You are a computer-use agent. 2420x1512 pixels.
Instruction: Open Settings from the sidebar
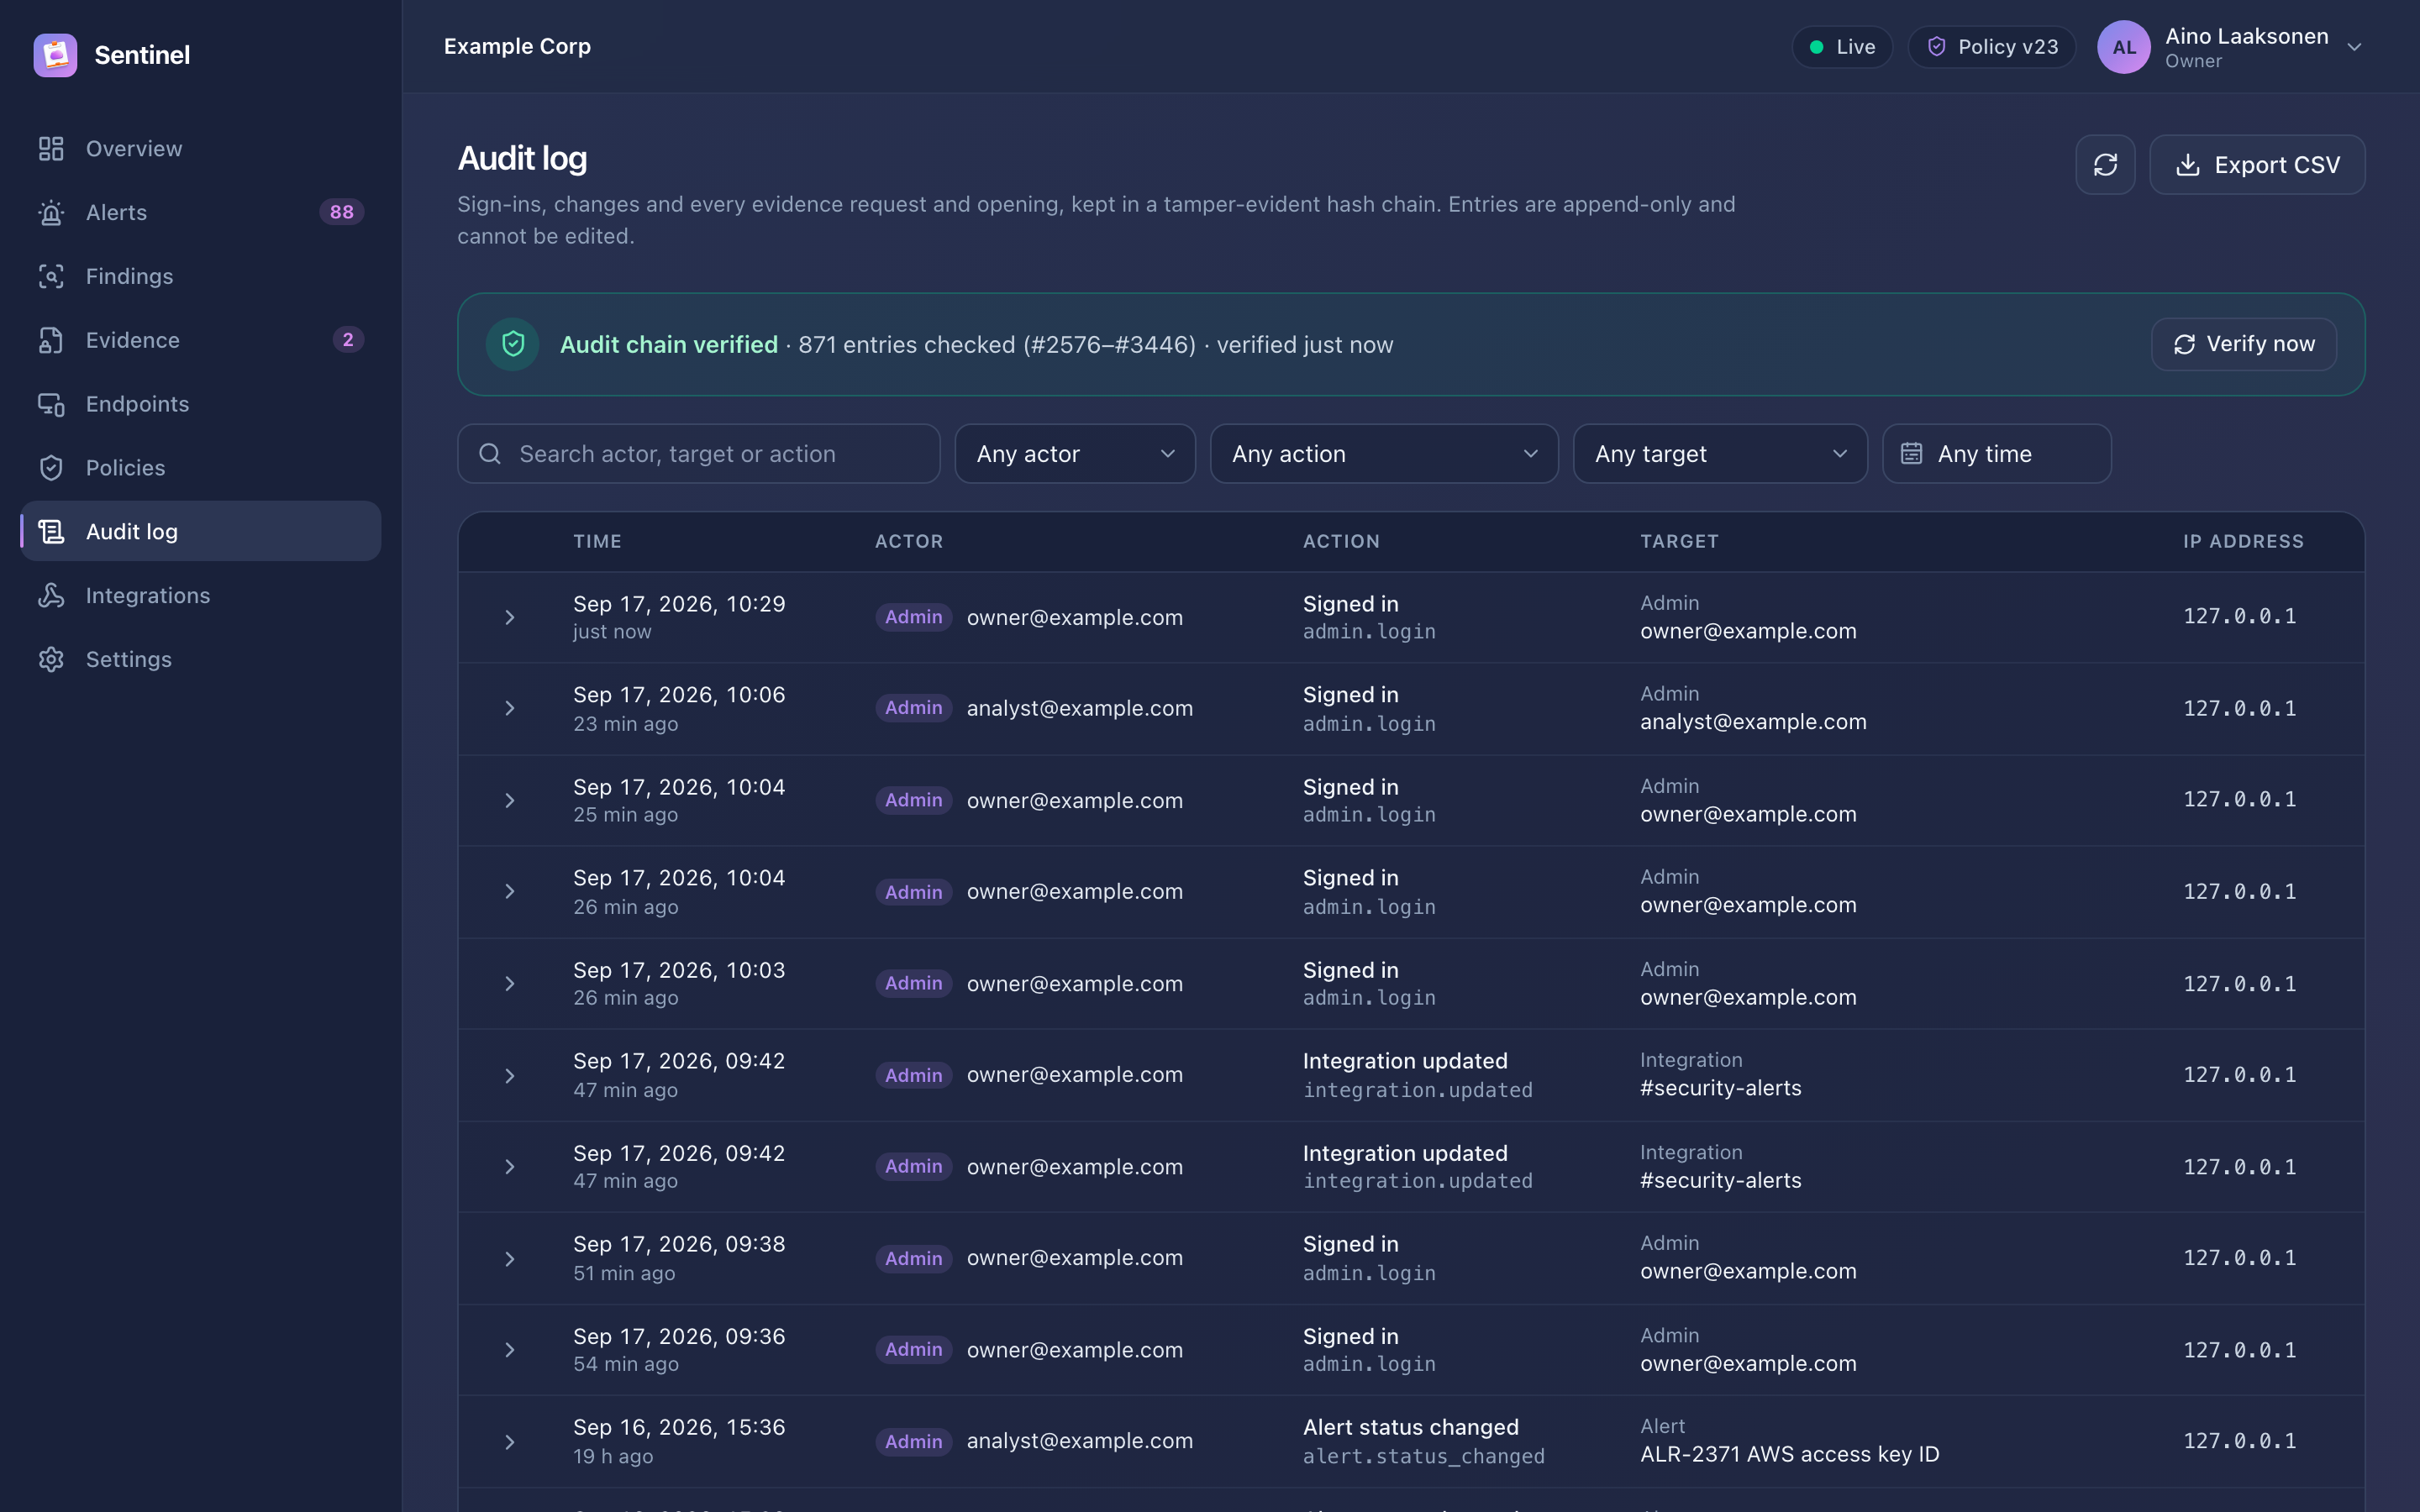[x=200, y=659]
